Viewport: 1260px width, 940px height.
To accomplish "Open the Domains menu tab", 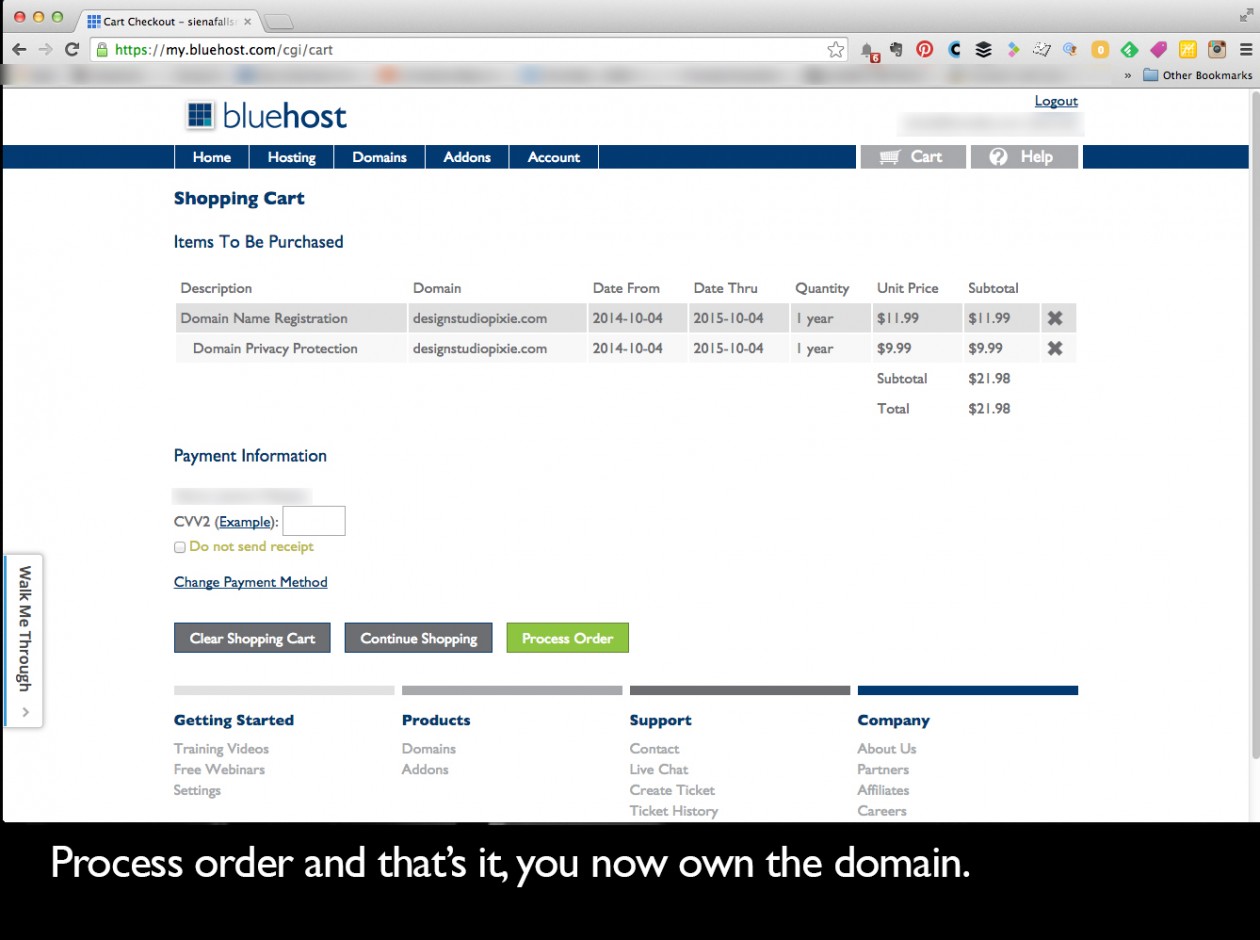I will coord(379,157).
